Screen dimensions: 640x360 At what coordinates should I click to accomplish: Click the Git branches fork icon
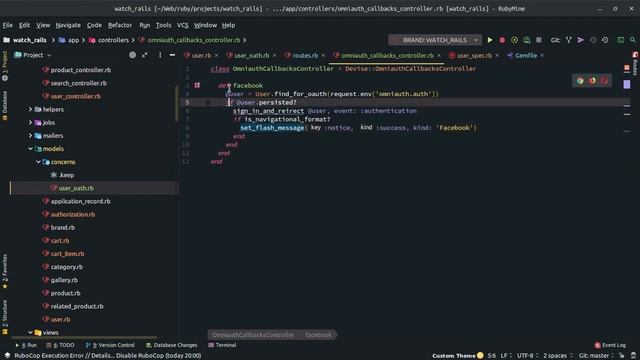tap(569, 40)
